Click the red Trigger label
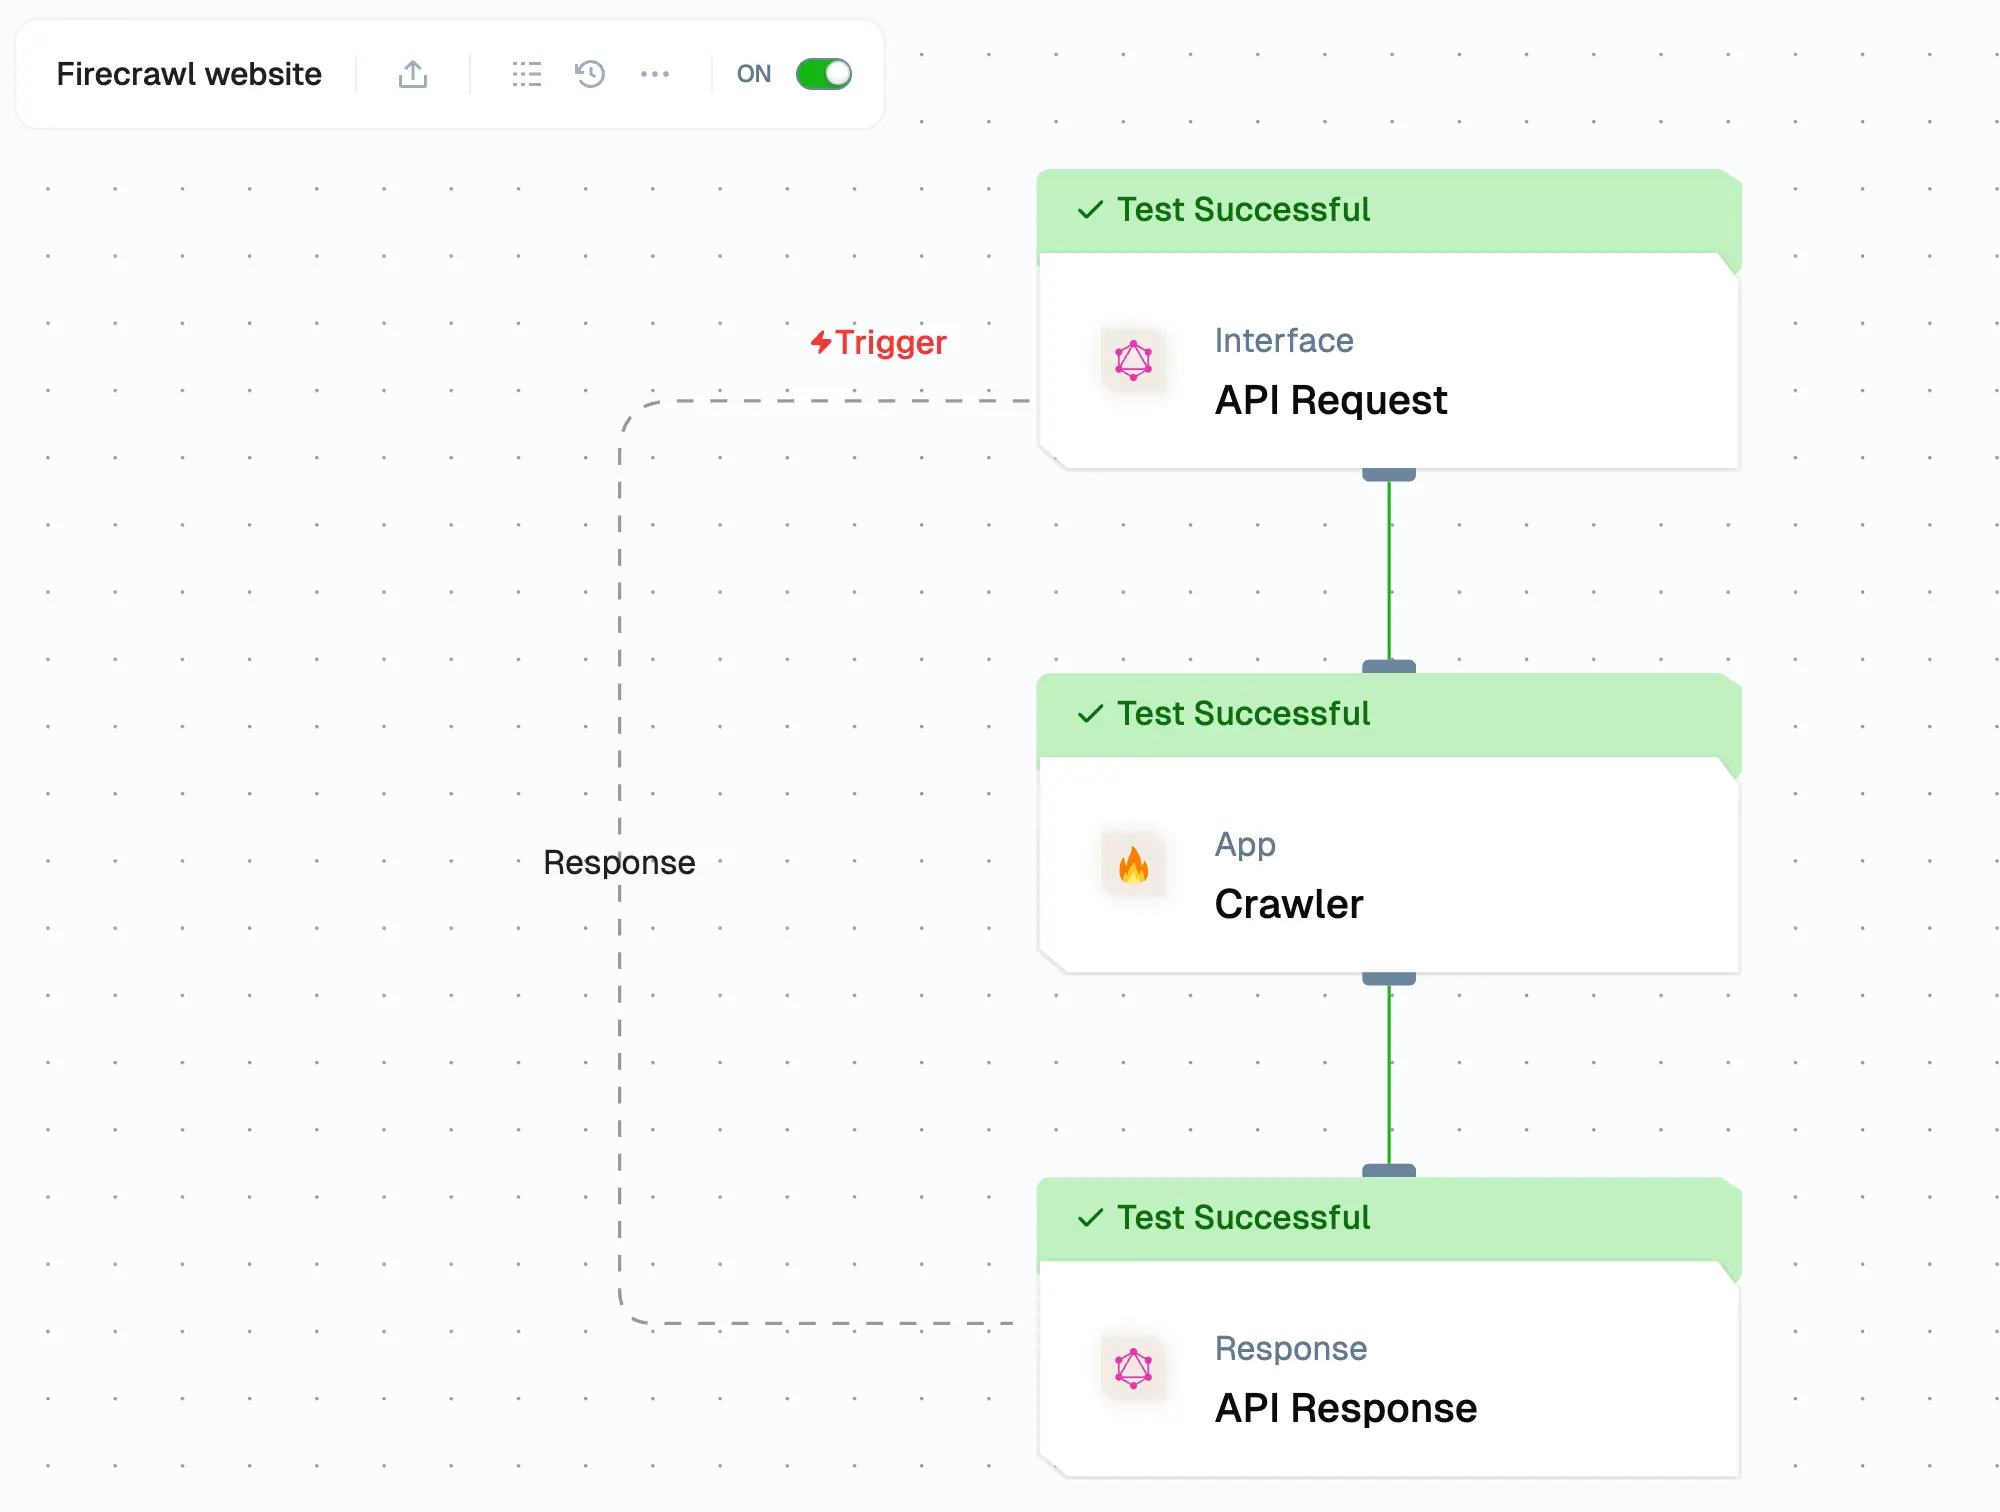This screenshot has width=2000, height=1512. point(879,342)
